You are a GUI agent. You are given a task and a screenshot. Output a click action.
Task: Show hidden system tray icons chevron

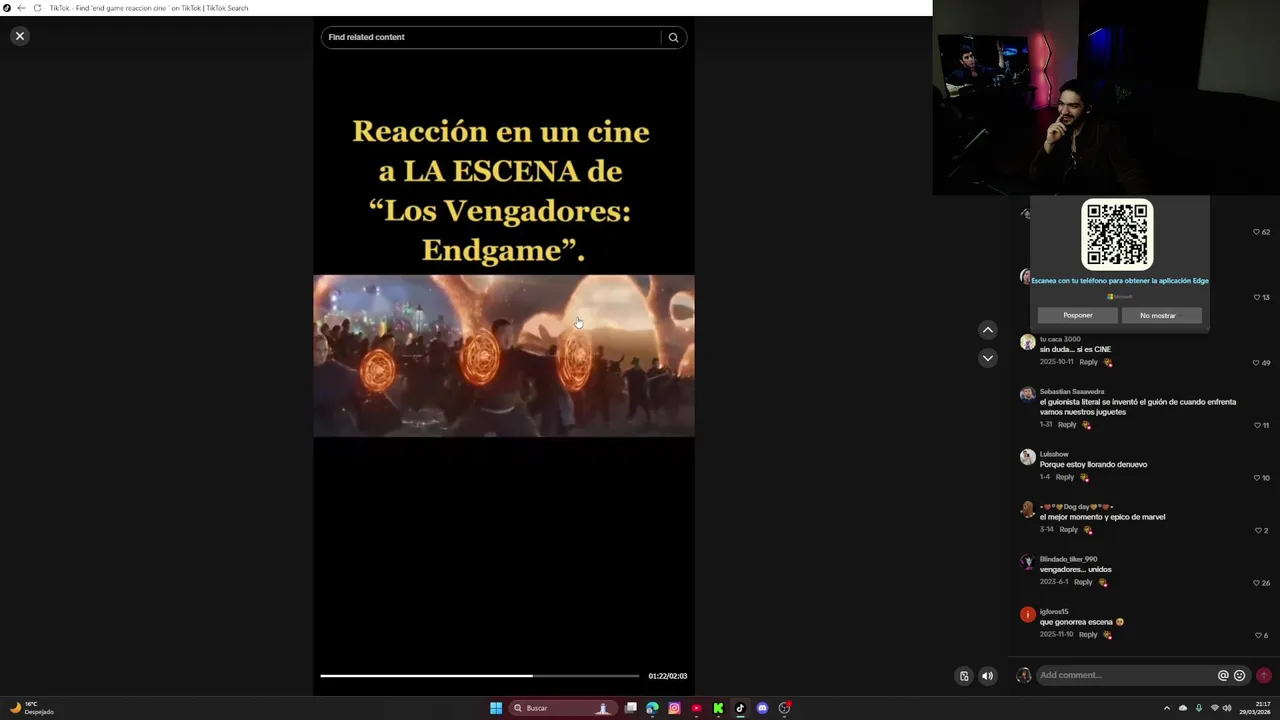tap(1166, 708)
